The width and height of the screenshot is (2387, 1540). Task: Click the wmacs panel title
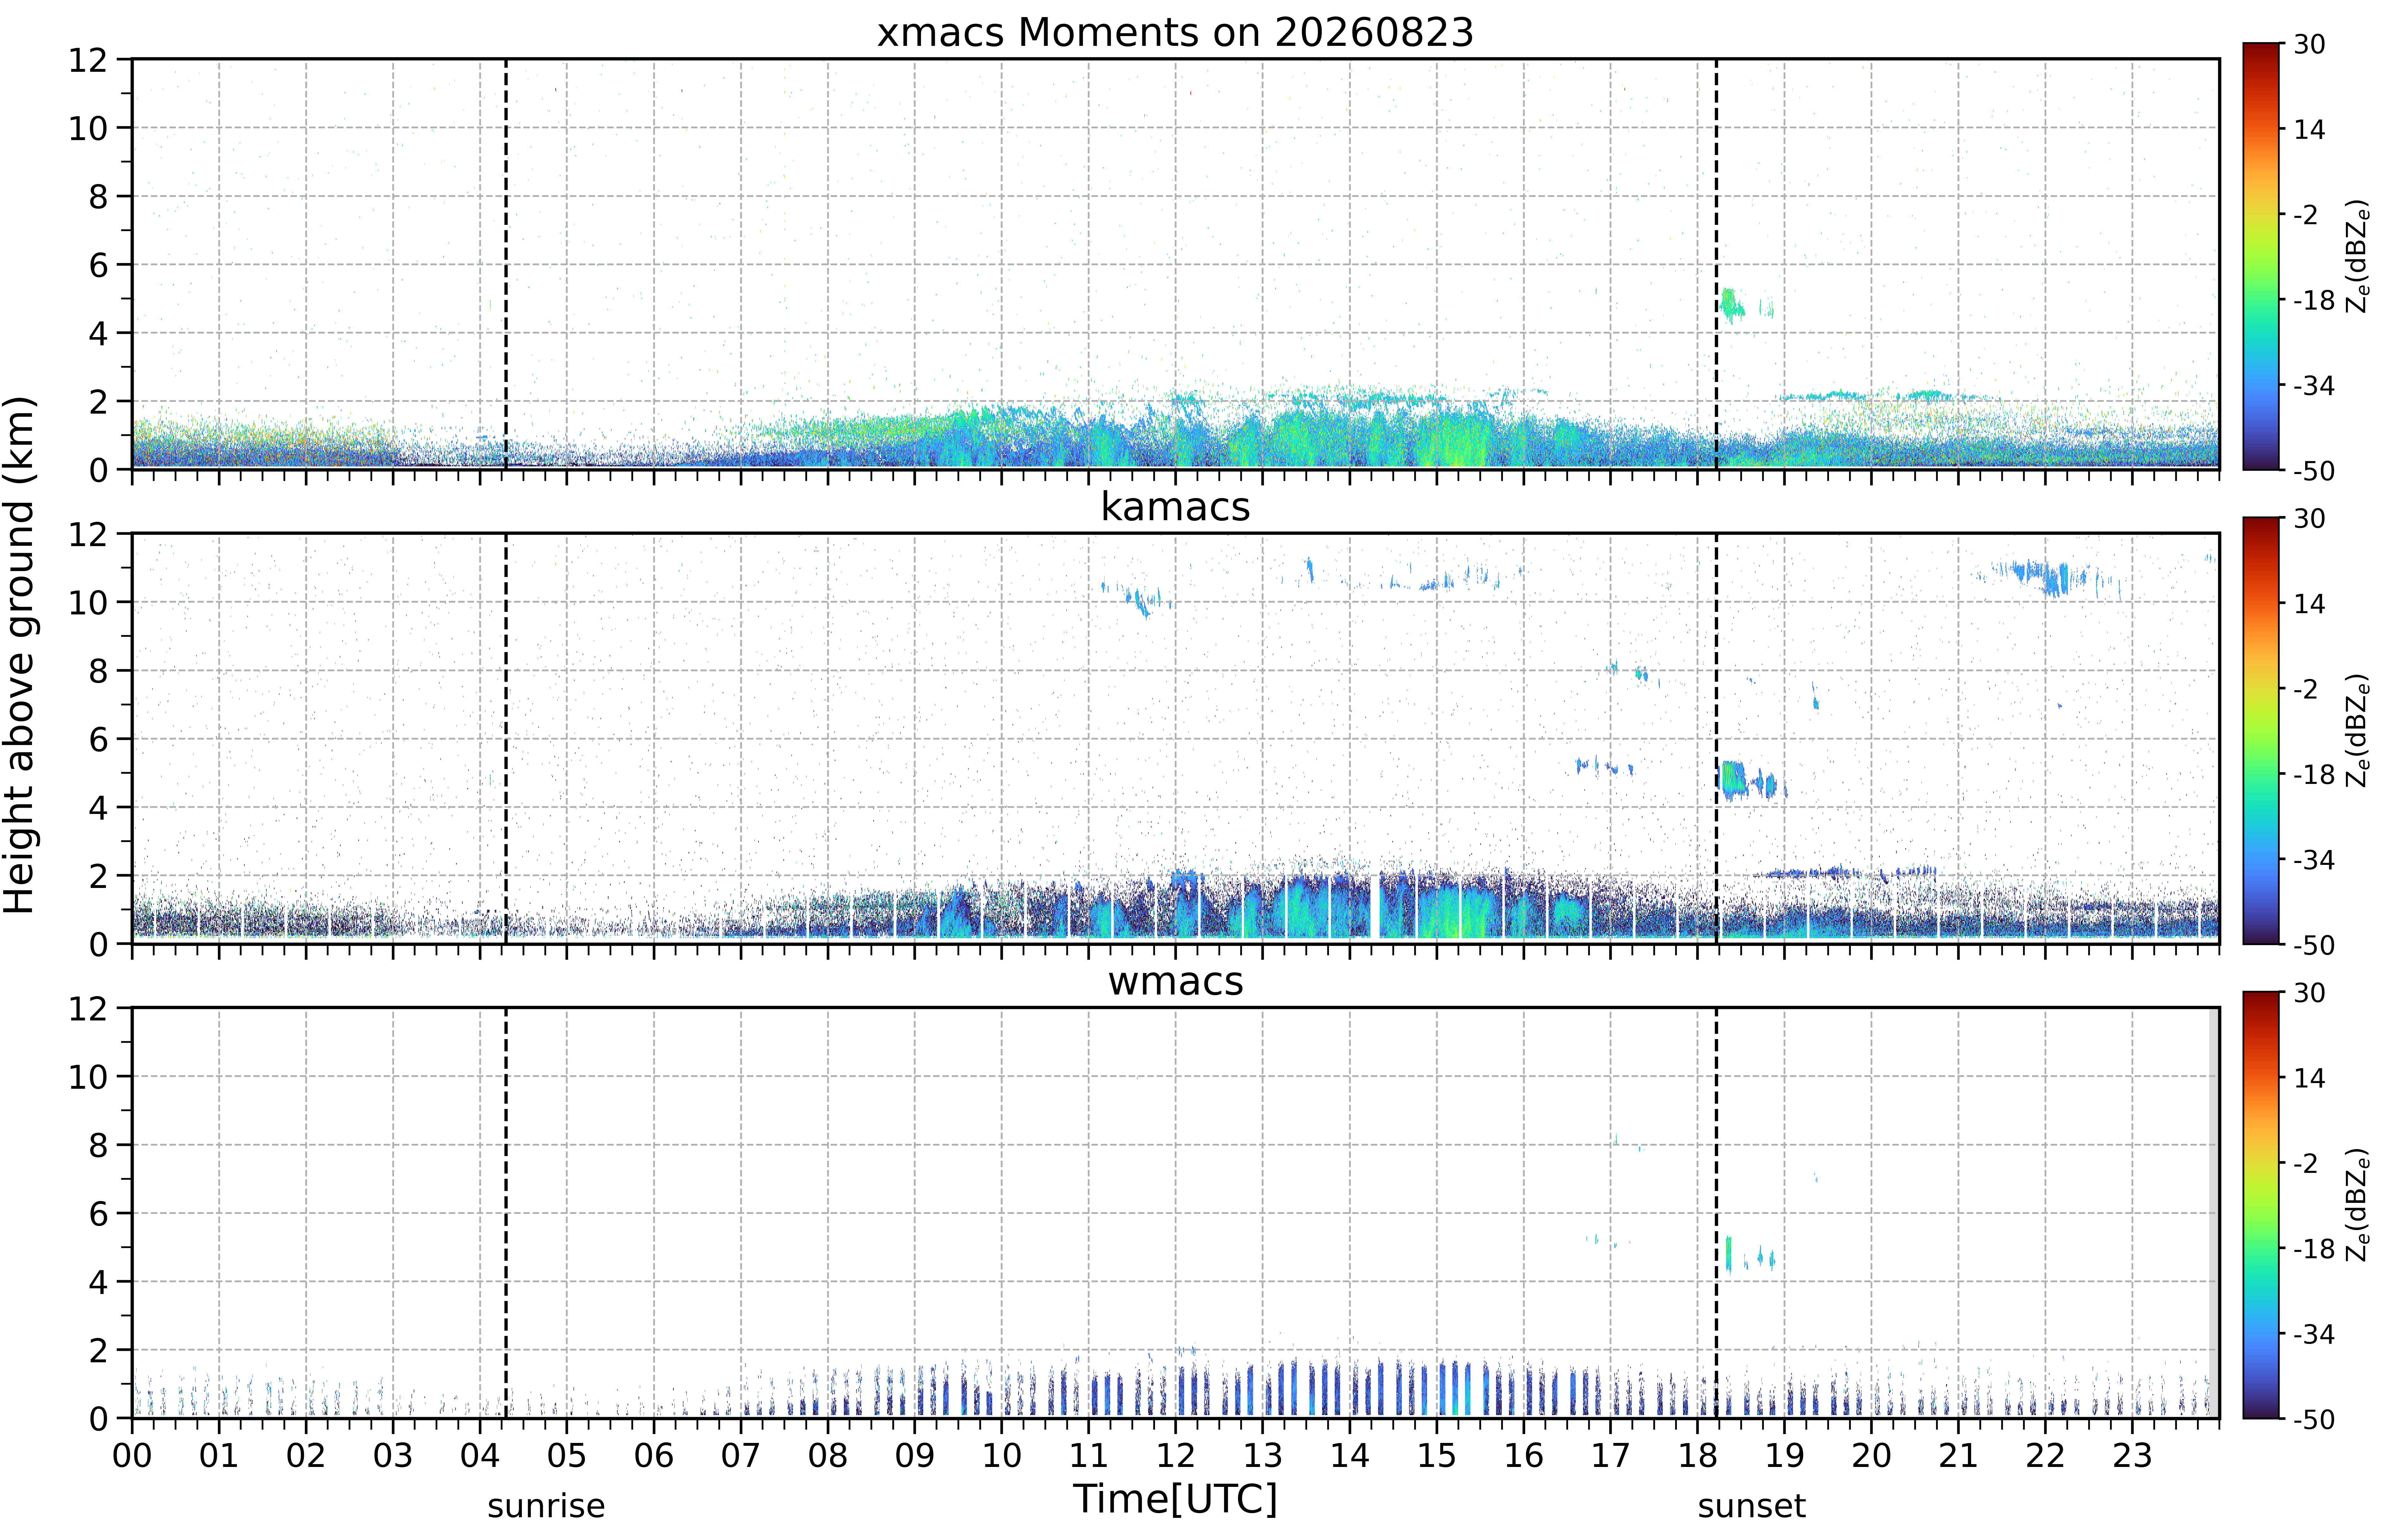(1175, 981)
